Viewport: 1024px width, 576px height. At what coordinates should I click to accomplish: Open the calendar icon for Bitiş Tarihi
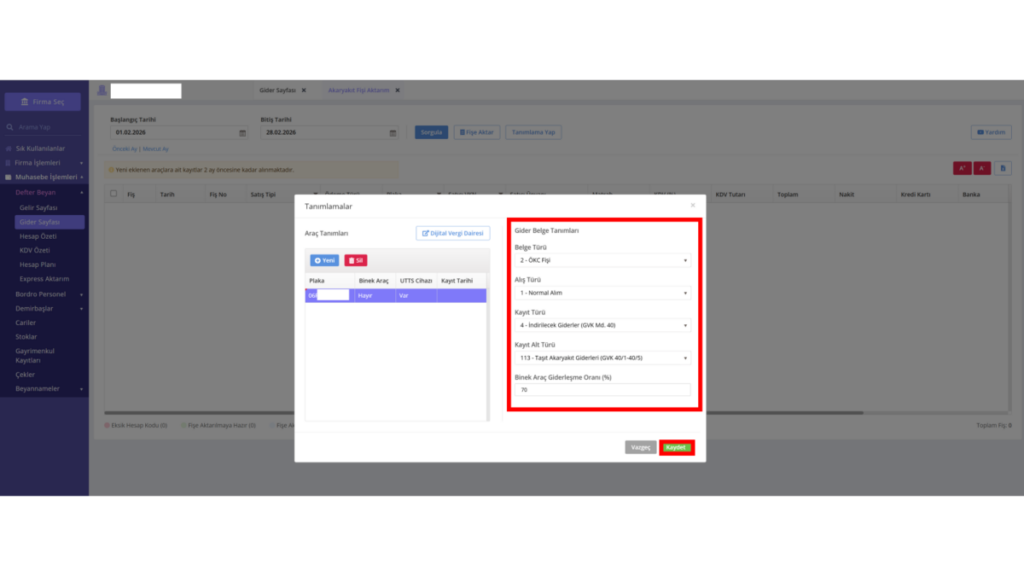pos(392,133)
